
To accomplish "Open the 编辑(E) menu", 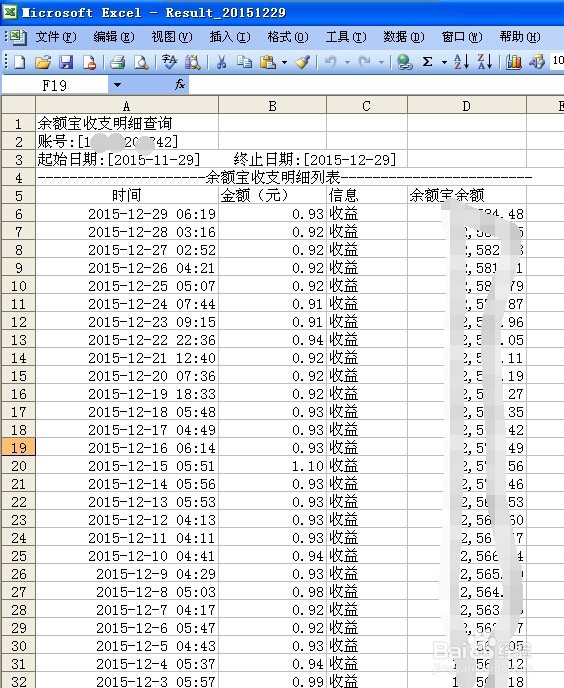I will pos(114,37).
